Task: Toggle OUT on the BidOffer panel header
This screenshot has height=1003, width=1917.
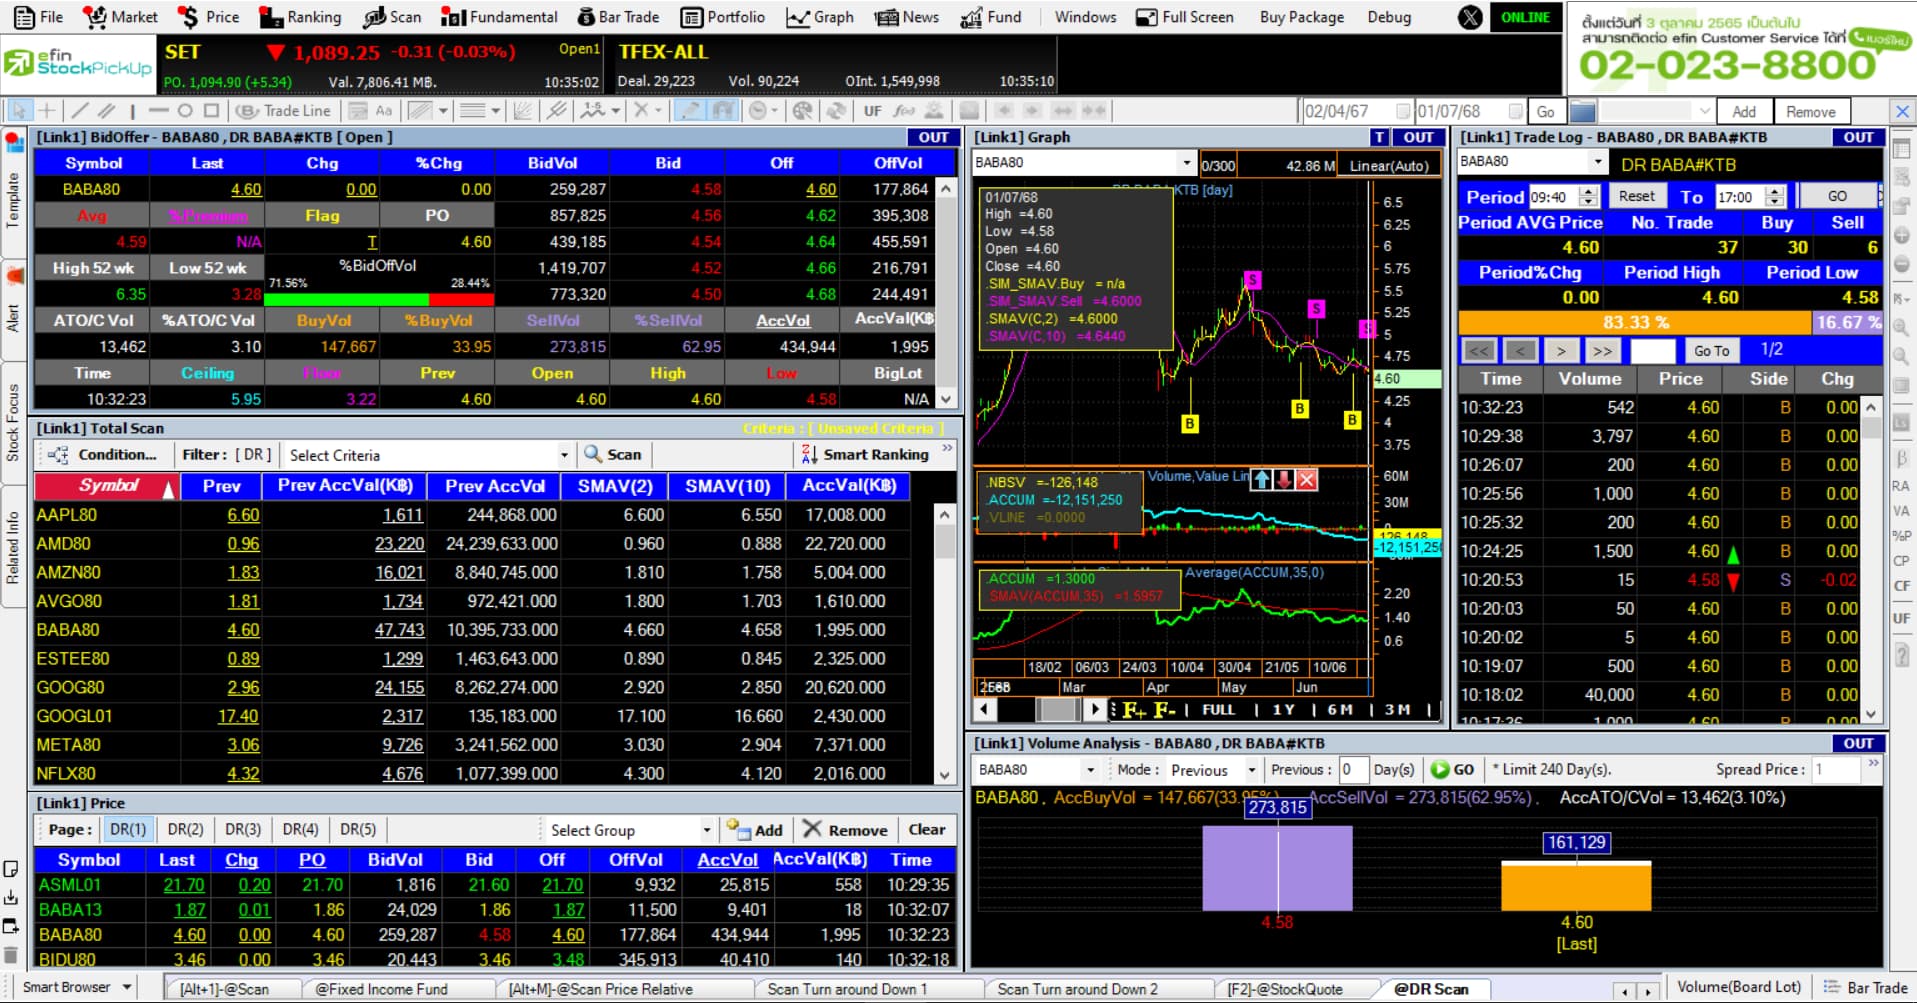Action: point(933,137)
